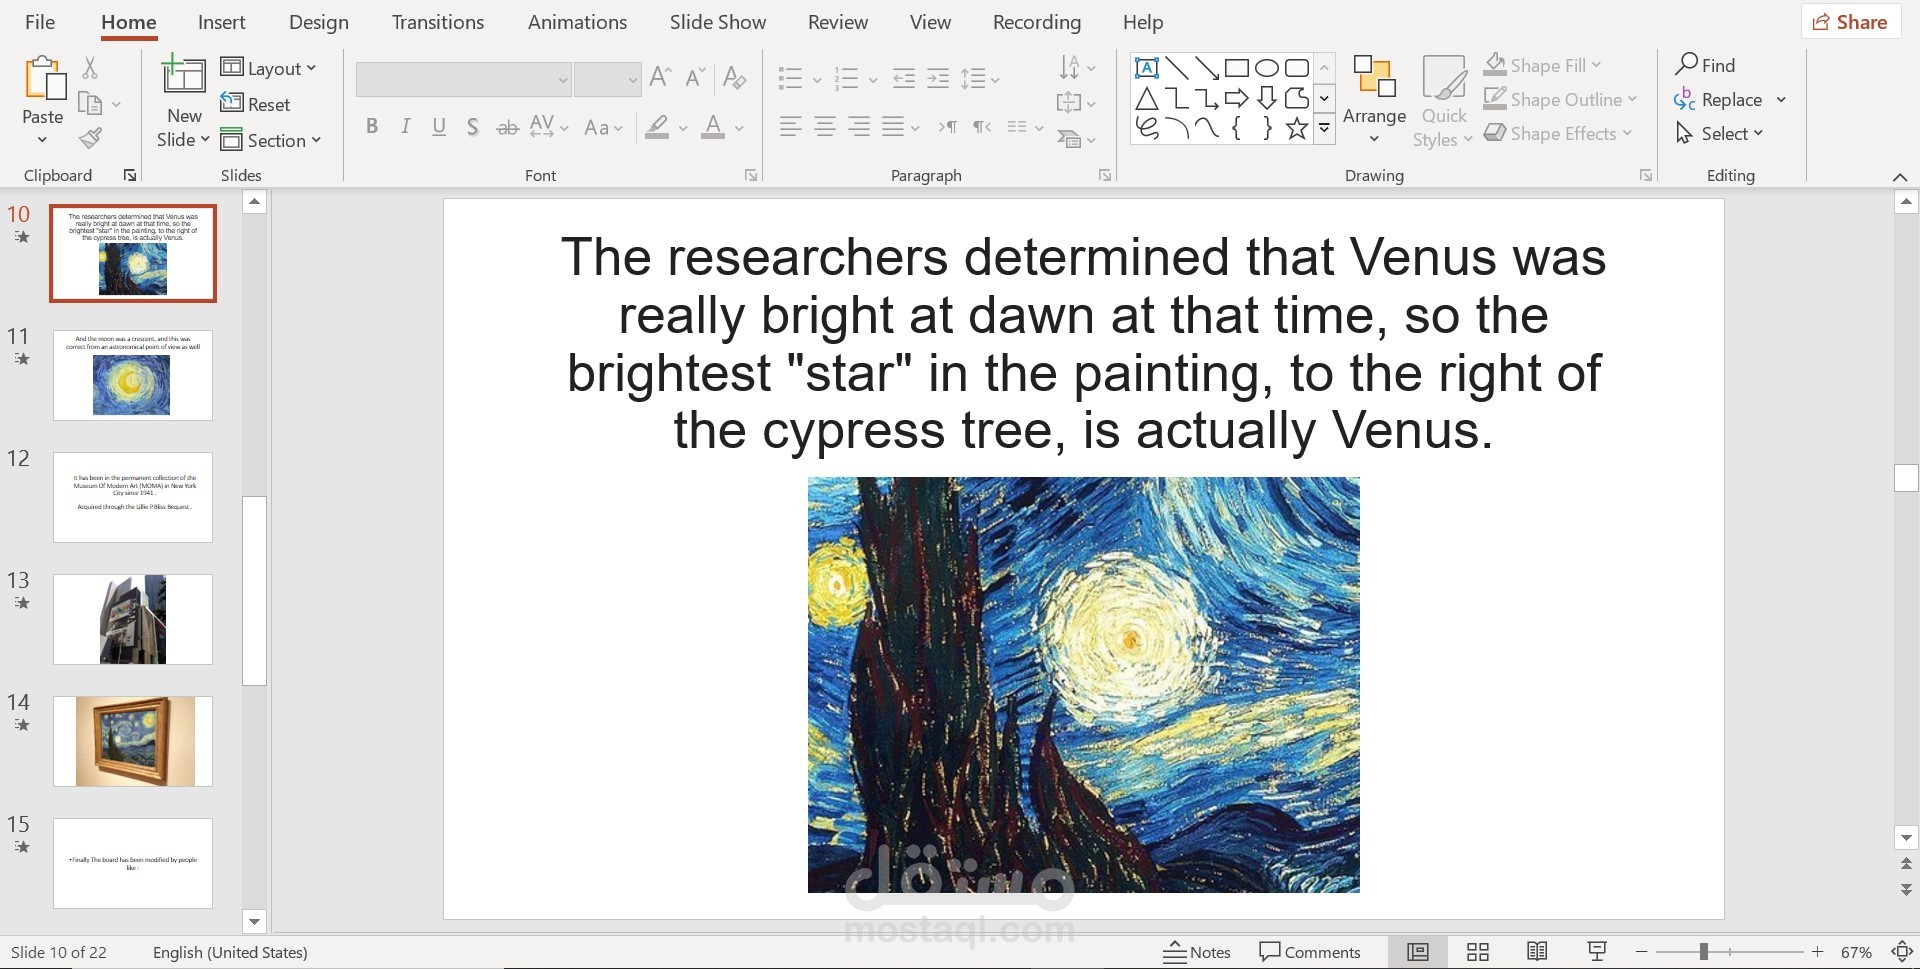Toggle Italic formatting
Screen dimensions: 1920x969
click(x=405, y=126)
